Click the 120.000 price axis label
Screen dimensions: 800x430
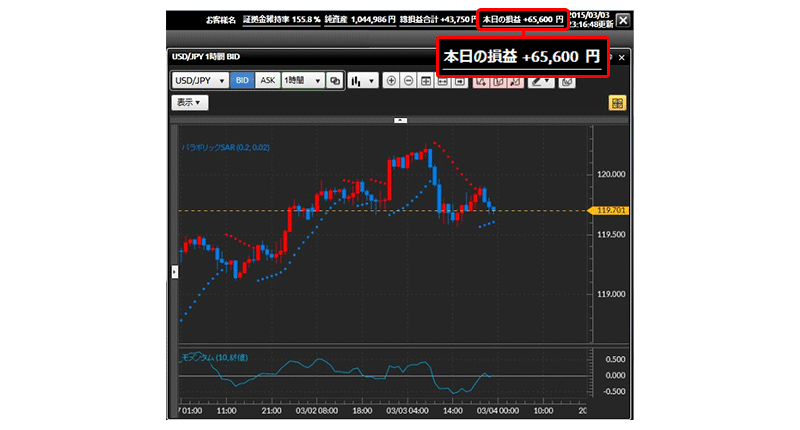click(x=611, y=174)
